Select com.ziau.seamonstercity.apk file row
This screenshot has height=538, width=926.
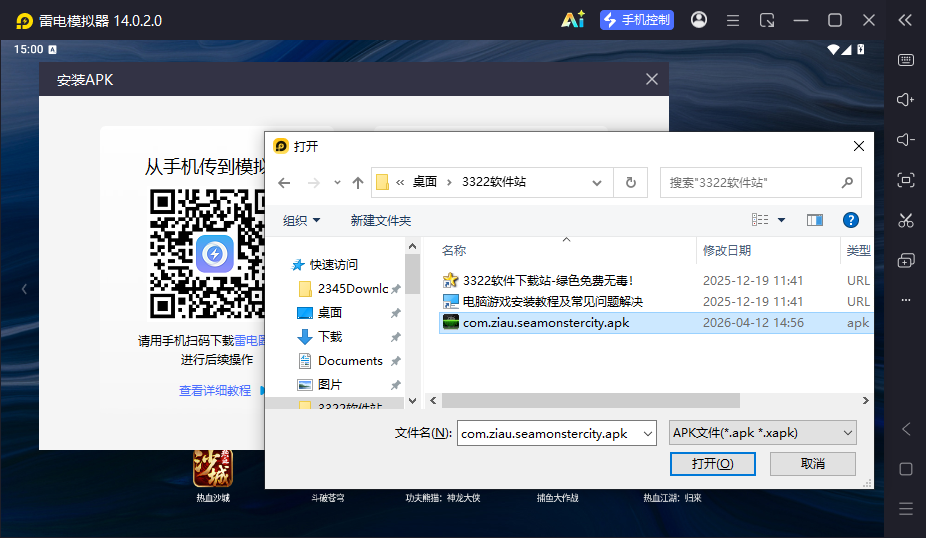[656, 323]
